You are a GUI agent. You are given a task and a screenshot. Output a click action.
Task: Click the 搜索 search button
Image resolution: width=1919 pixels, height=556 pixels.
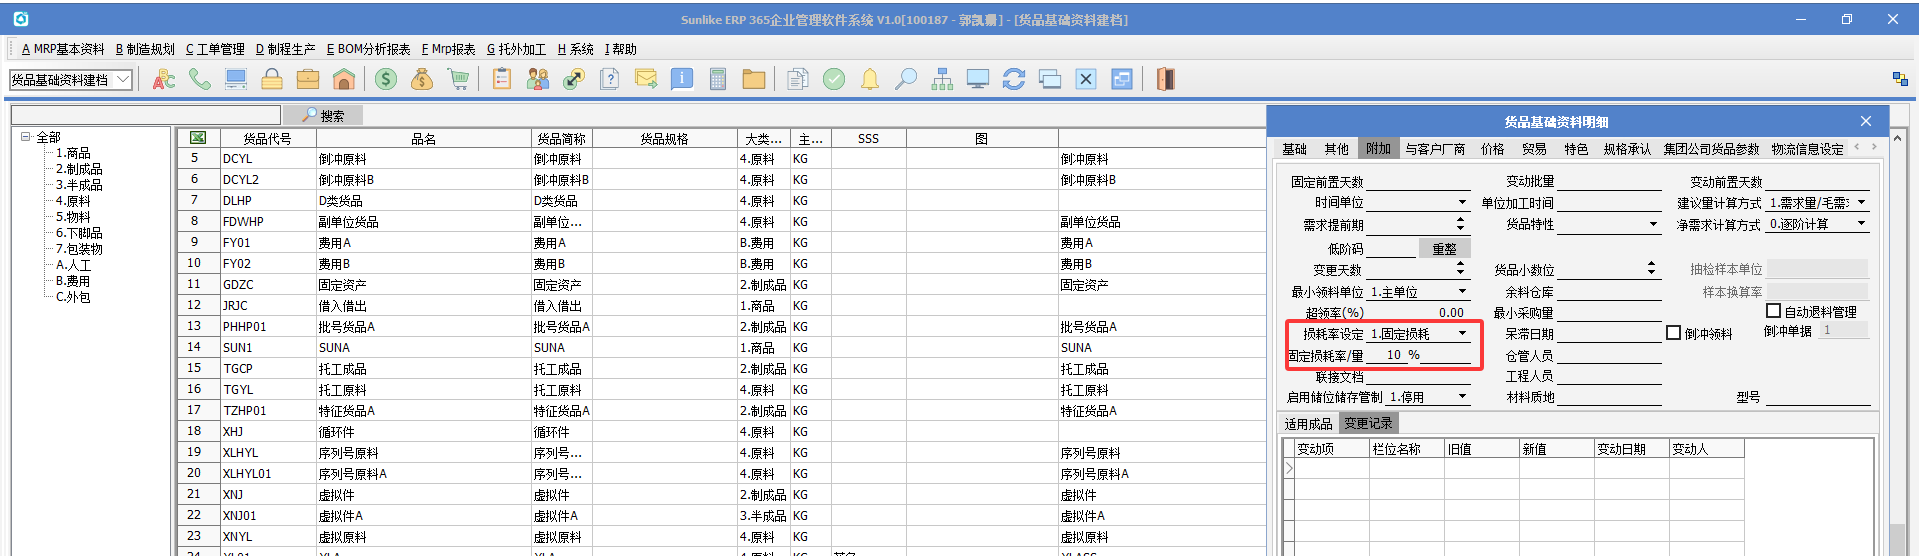323,116
